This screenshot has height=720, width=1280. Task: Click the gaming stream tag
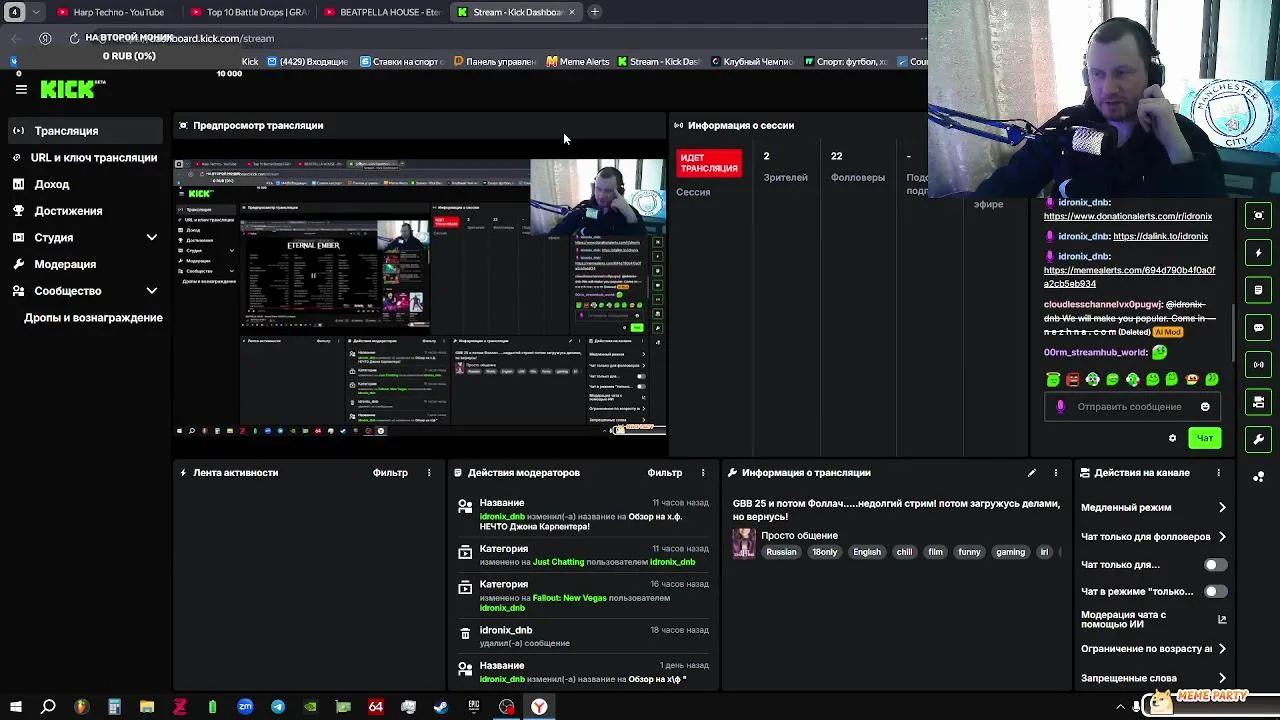click(x=1010, y=552)
